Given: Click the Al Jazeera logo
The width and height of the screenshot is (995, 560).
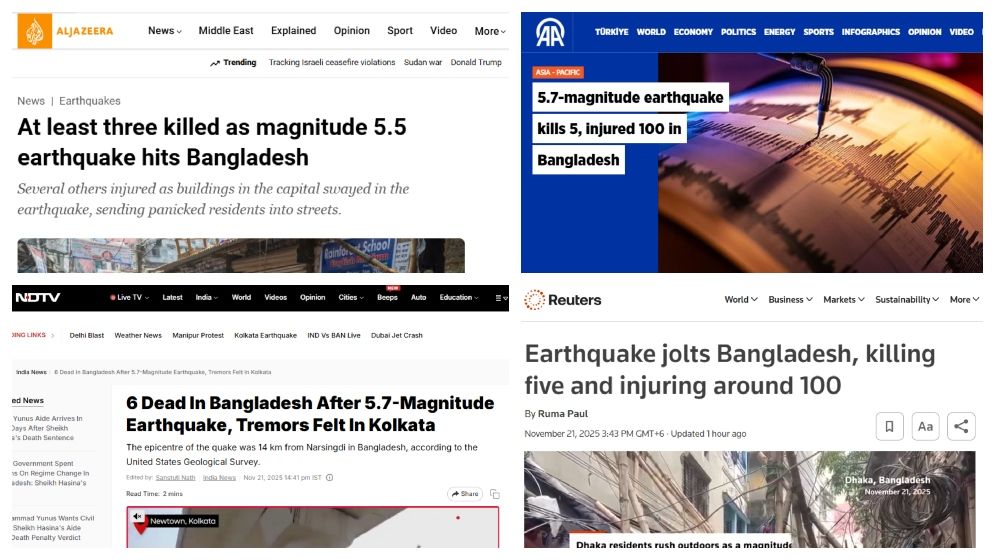Looking at the screenshot, I should (x=65, y=30).
